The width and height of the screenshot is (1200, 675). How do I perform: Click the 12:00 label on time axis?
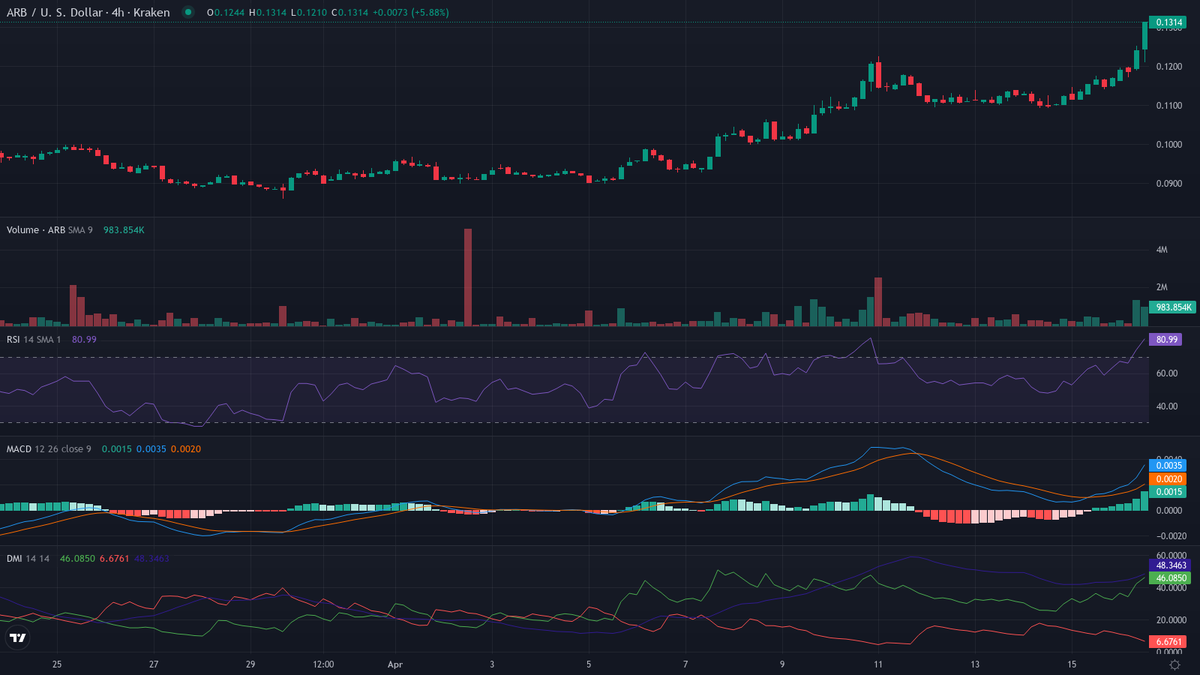[323, 664]
